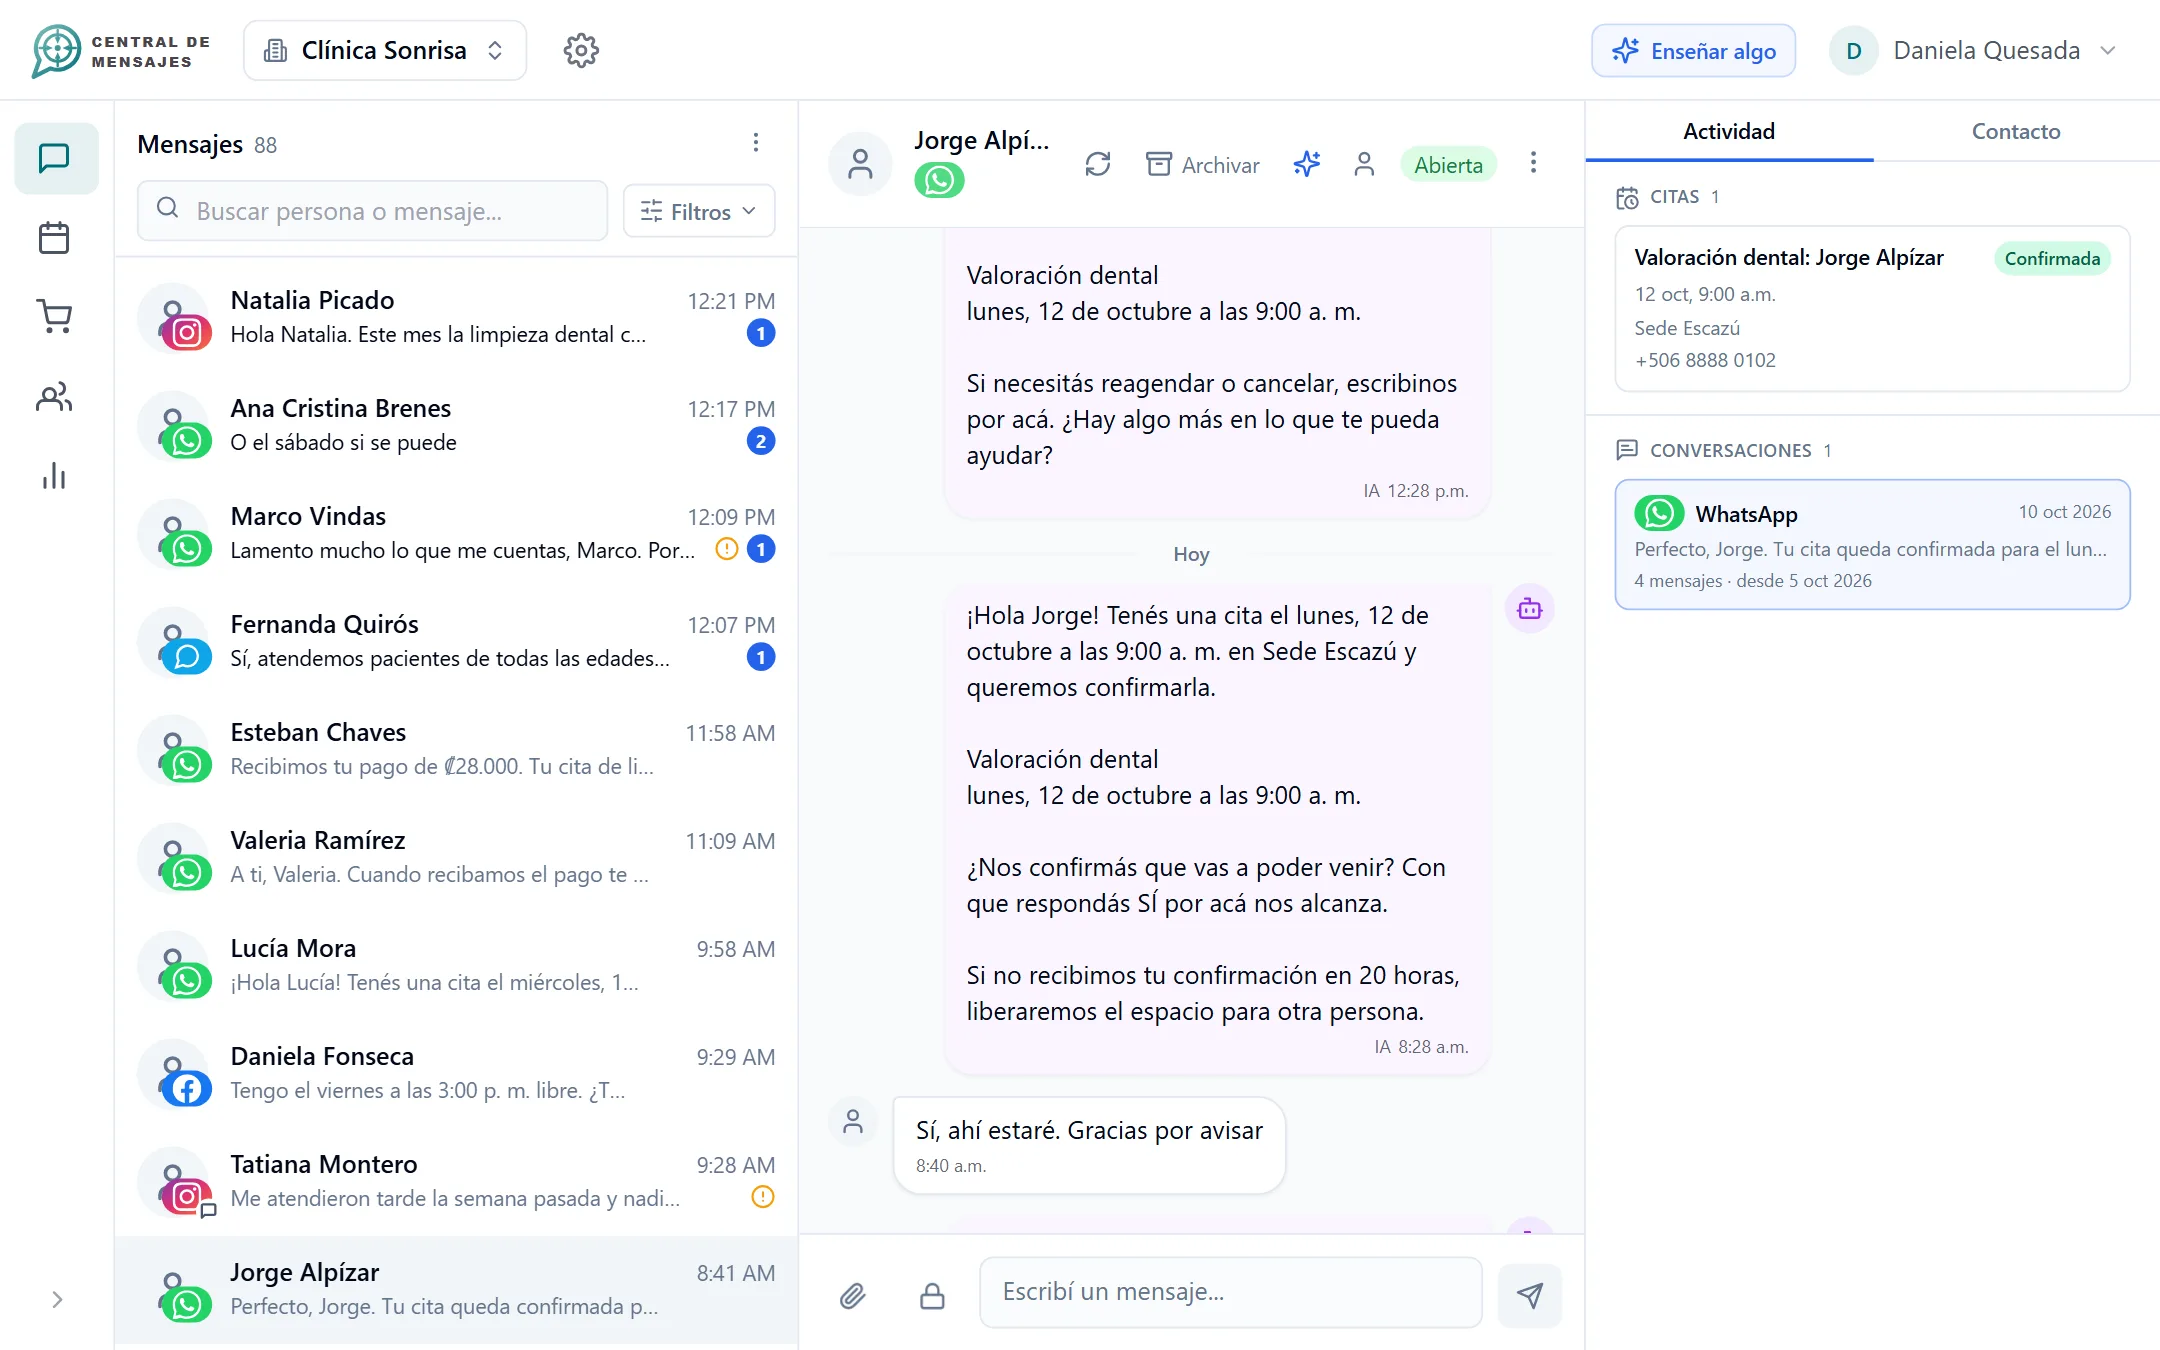2160x1350 pixels.
Task: Open the Clínica Sonrisa workspace selector
Action: [x=385, y=50]
